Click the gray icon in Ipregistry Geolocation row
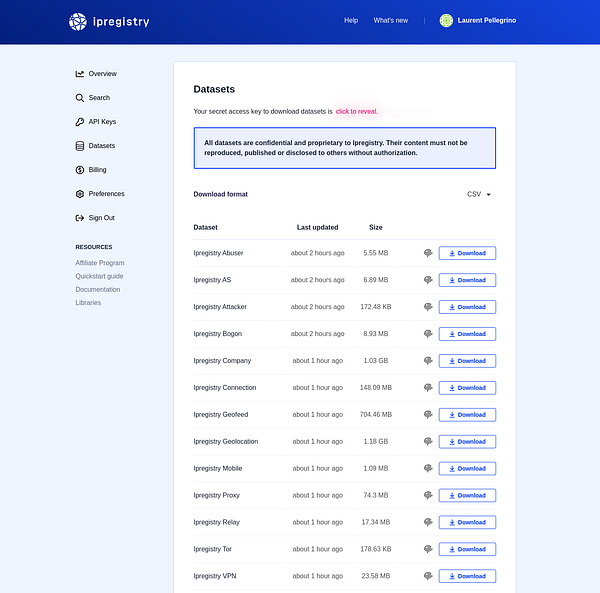The image size is (600, 593). [x=428, y=441]
